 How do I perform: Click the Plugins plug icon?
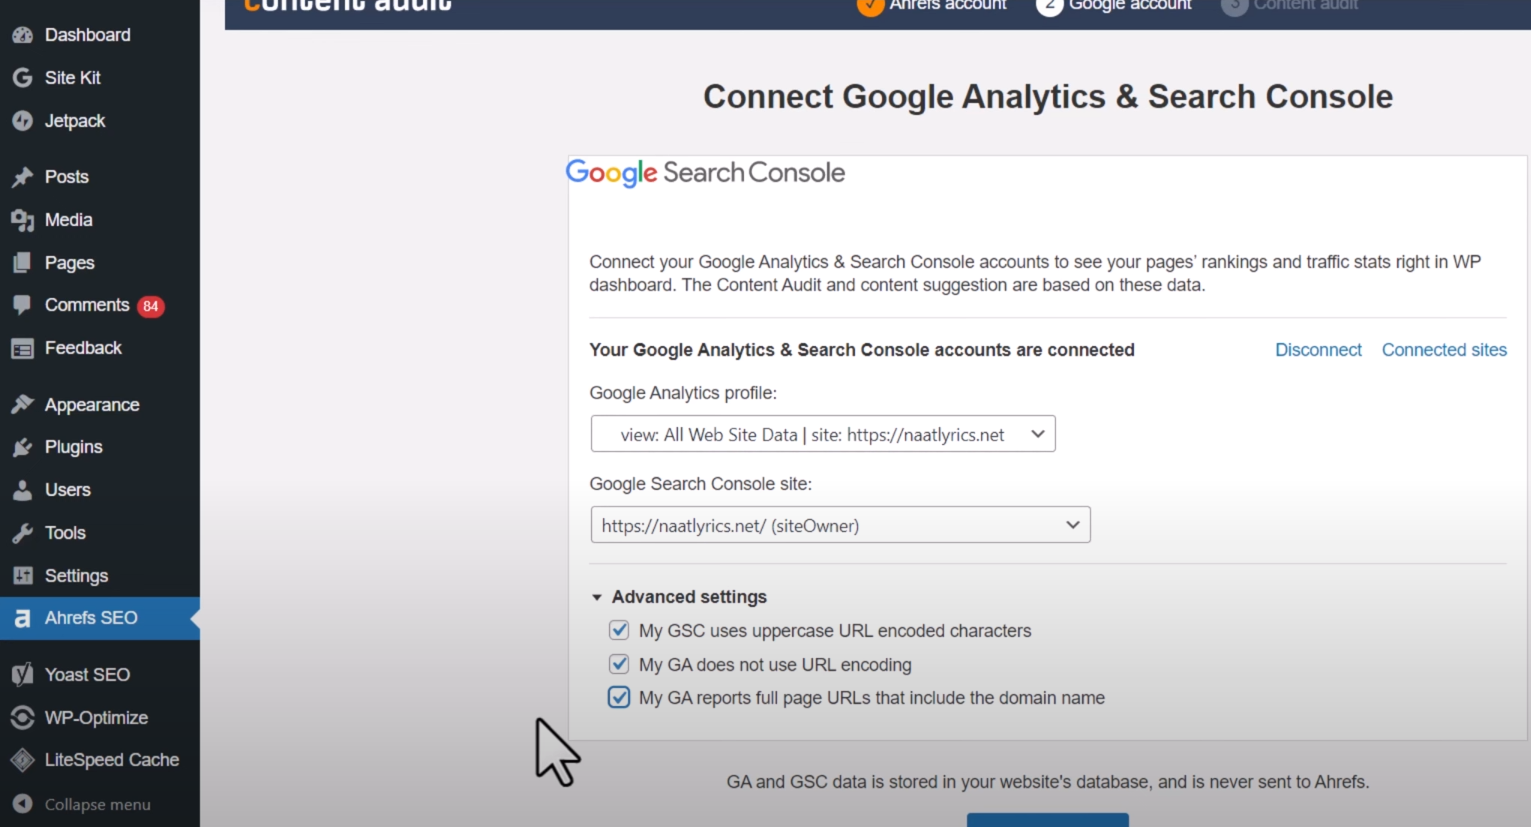click(x=22, y=447)
